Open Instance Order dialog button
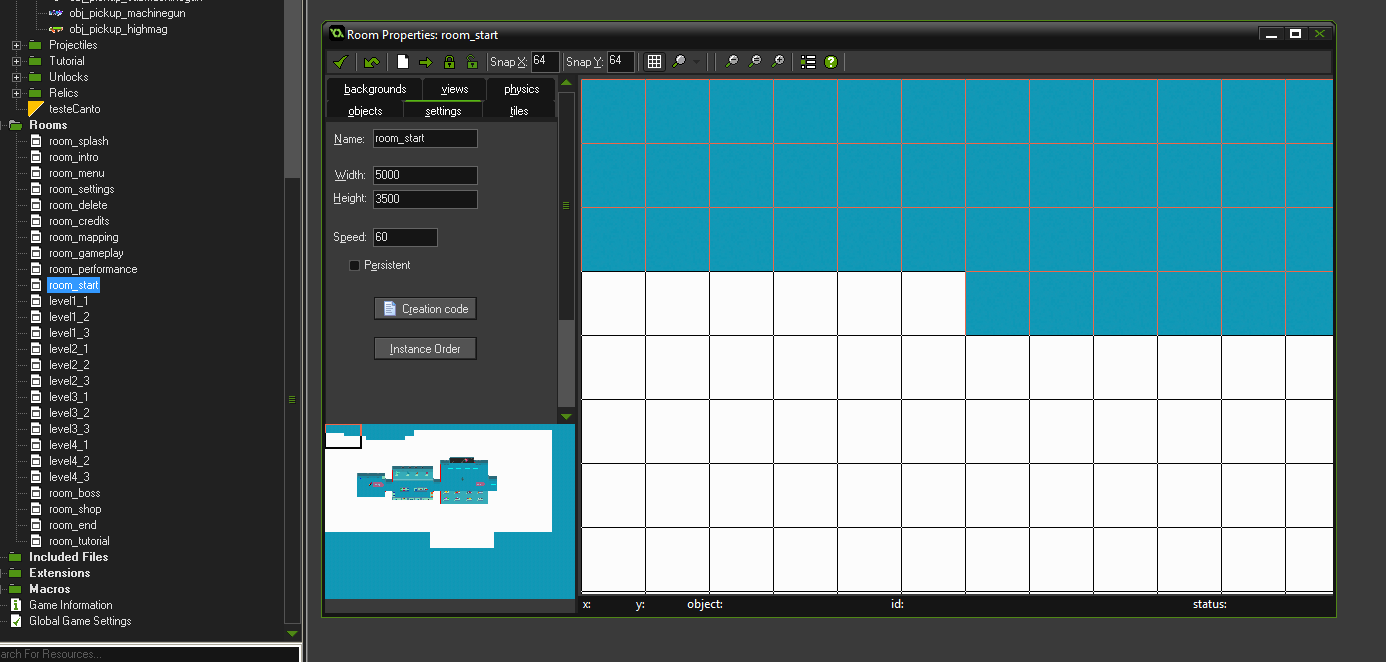The width and height of the screenshot is (1386, 662). (425, 349)
